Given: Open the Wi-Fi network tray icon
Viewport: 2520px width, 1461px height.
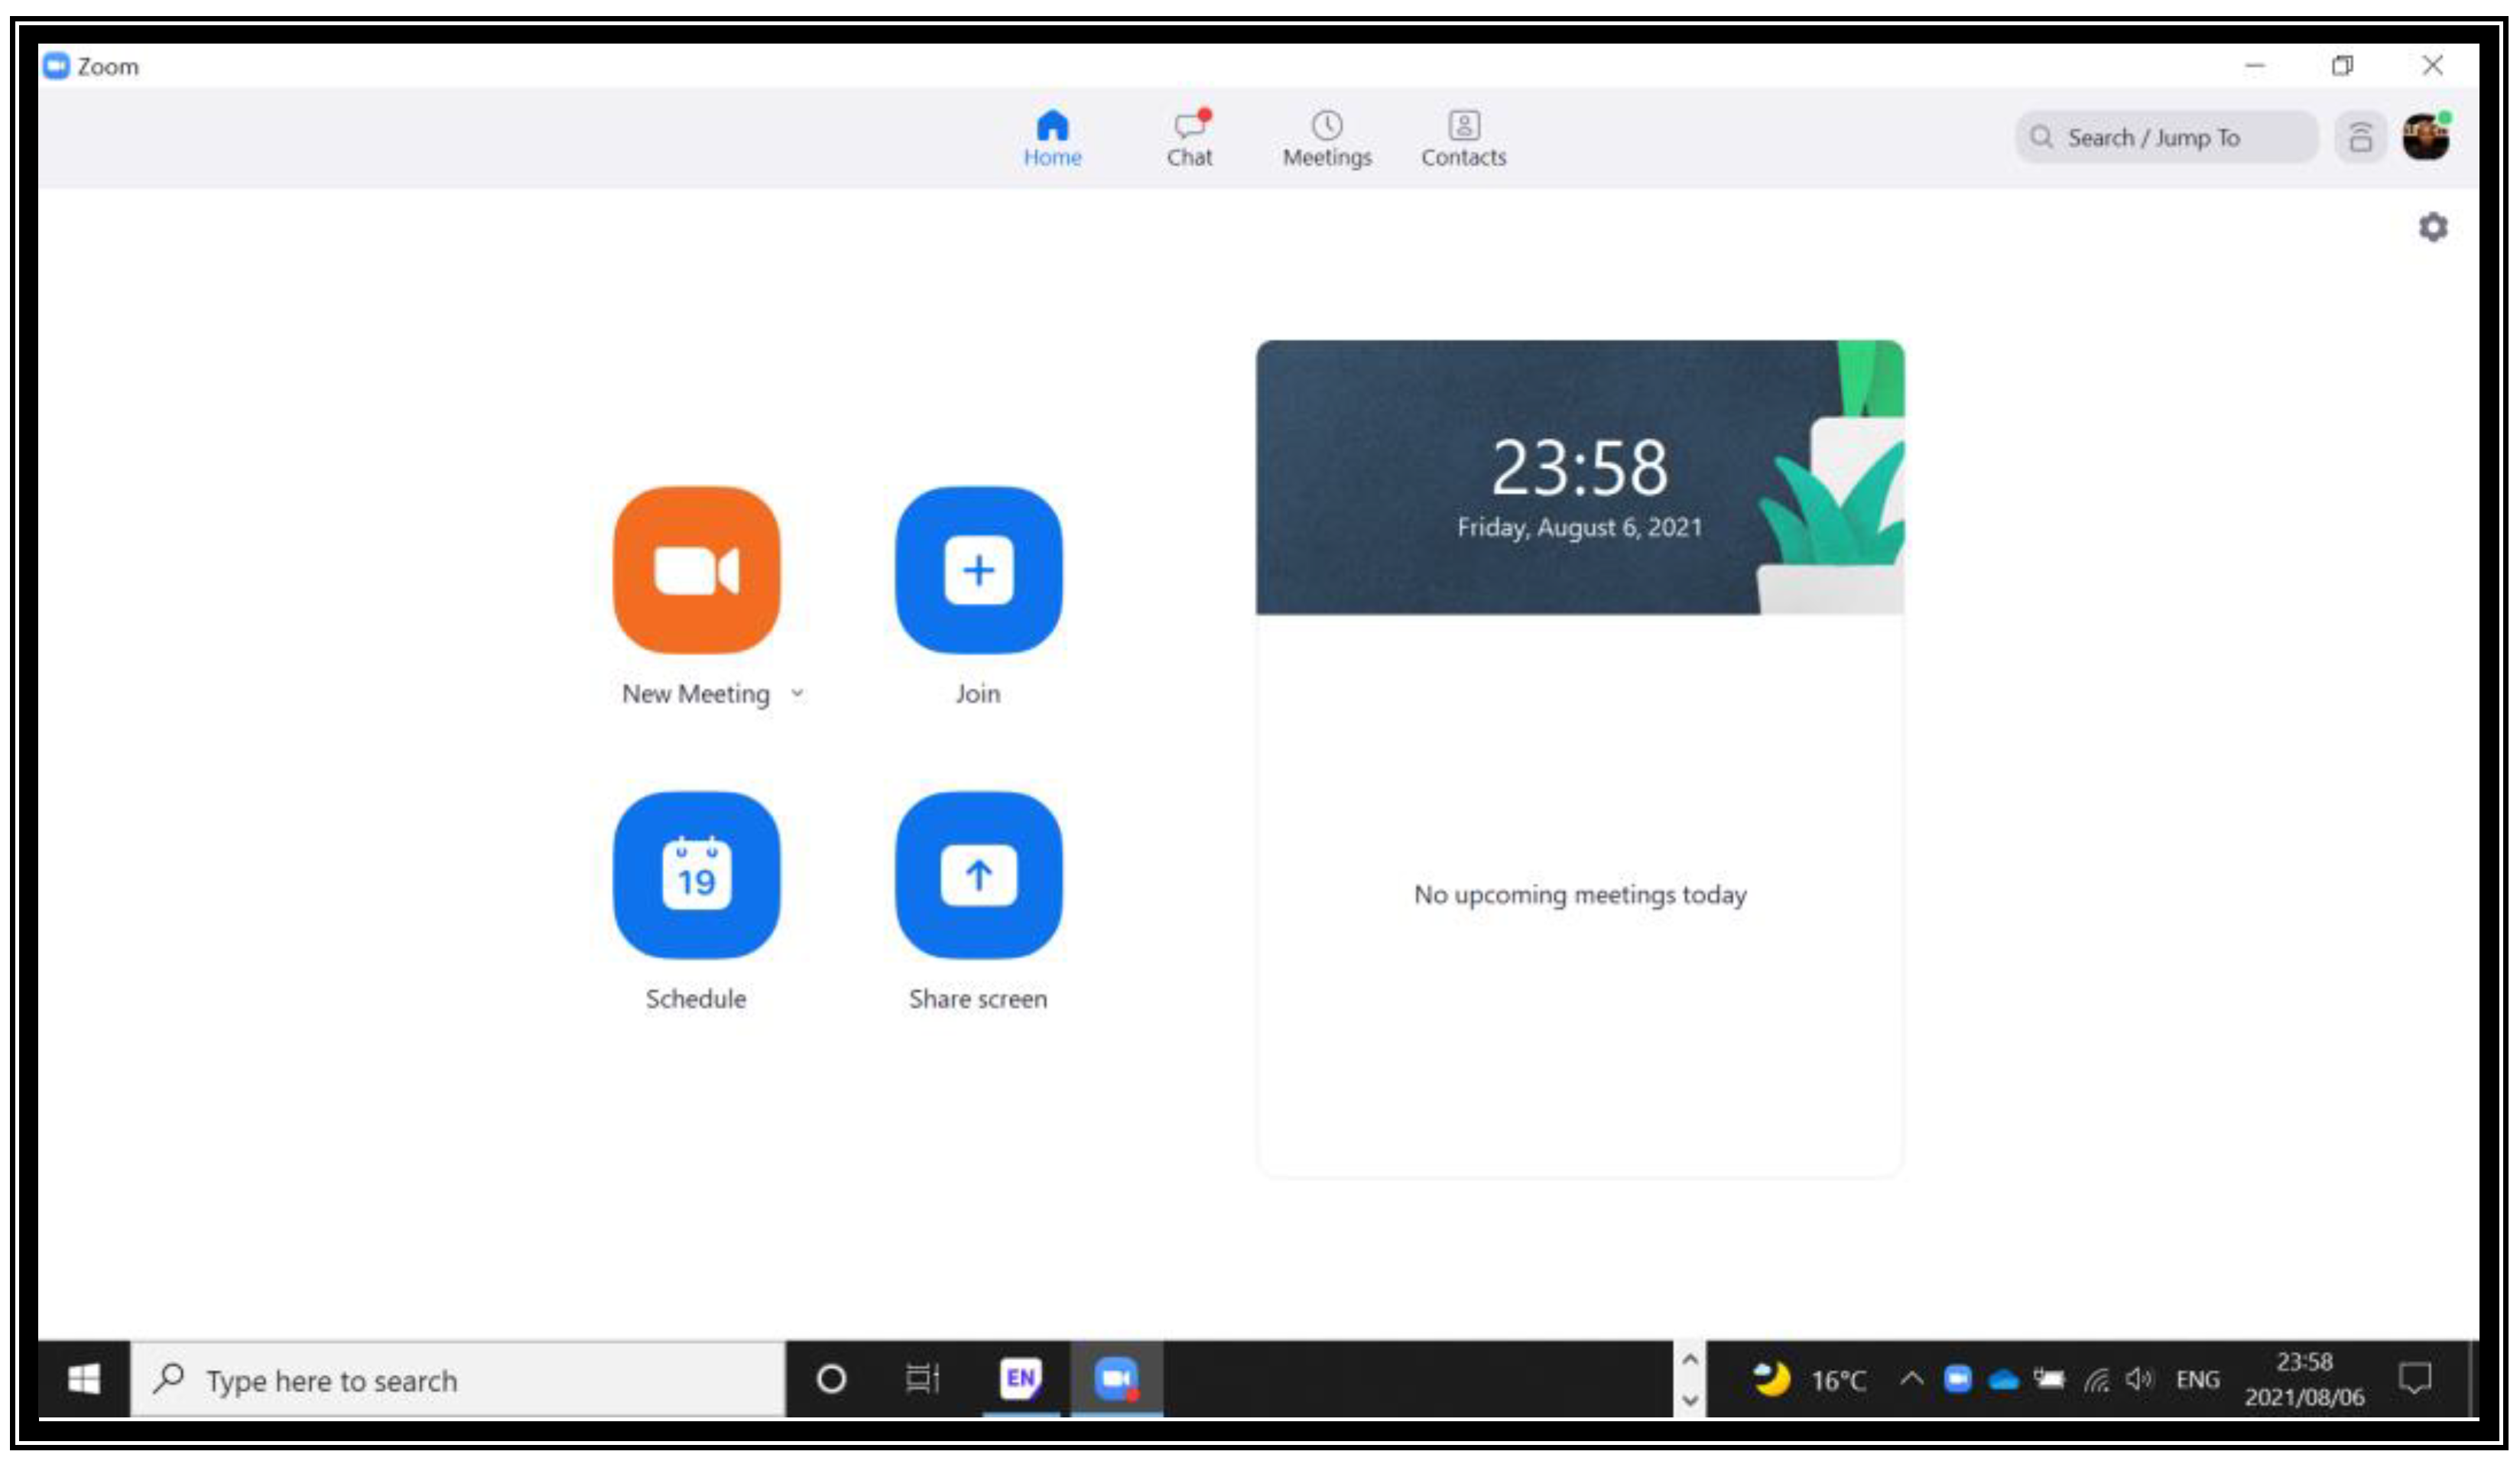Looking at the screenshot, I should click(x=2096, y=1381).
